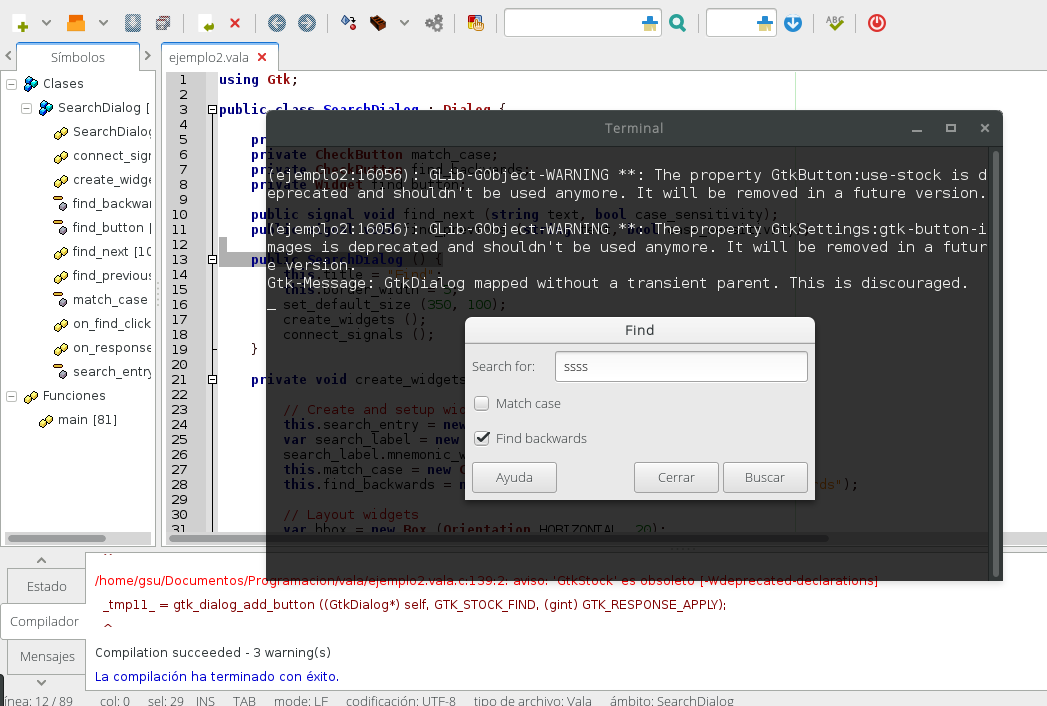
Task: Save the document via the Save icon
Action: click(132, 22)
